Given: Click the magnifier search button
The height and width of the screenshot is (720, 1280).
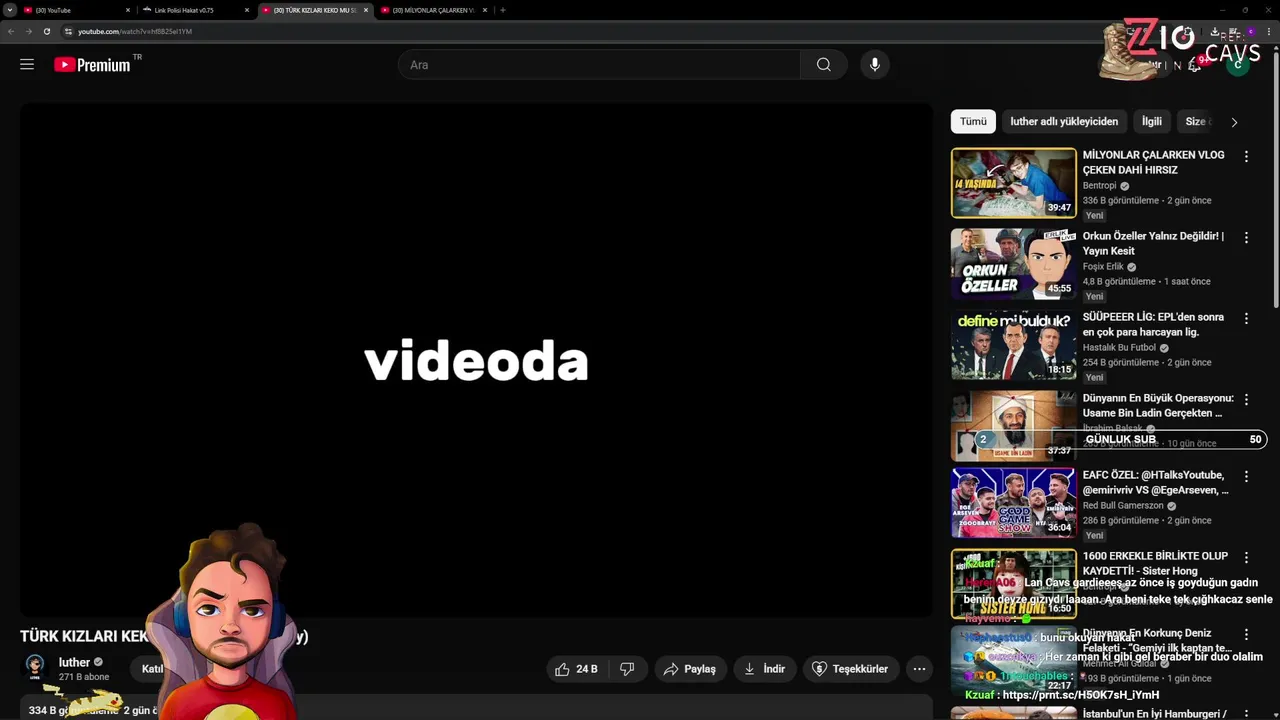Looking at the screenshot, I should [823, 65].
